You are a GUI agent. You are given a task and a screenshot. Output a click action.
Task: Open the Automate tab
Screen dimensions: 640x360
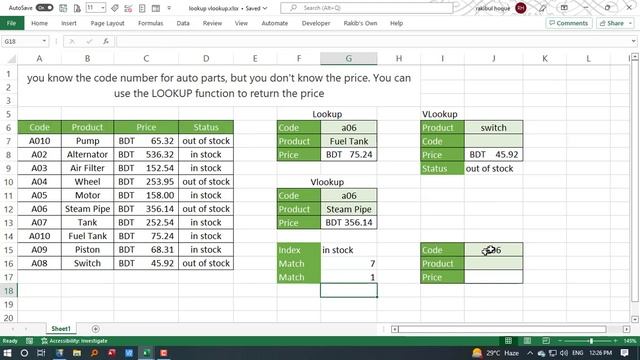point(275,23)
